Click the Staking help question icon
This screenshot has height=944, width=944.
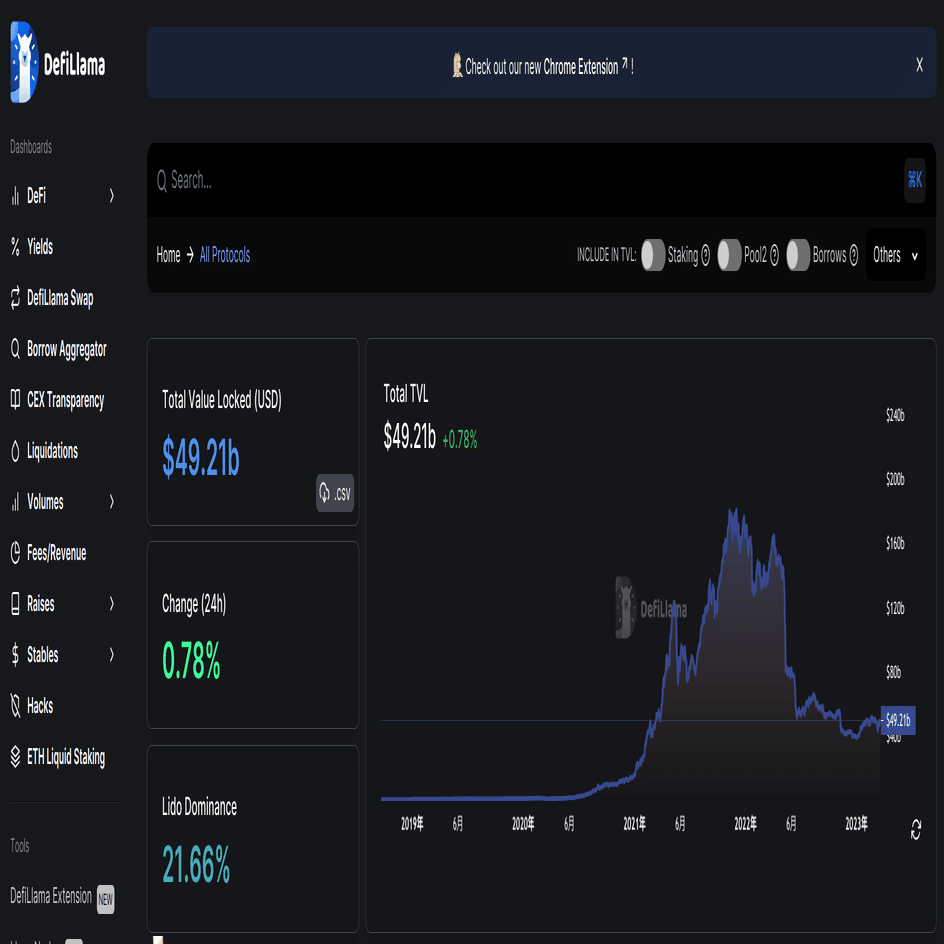(706, 255)
